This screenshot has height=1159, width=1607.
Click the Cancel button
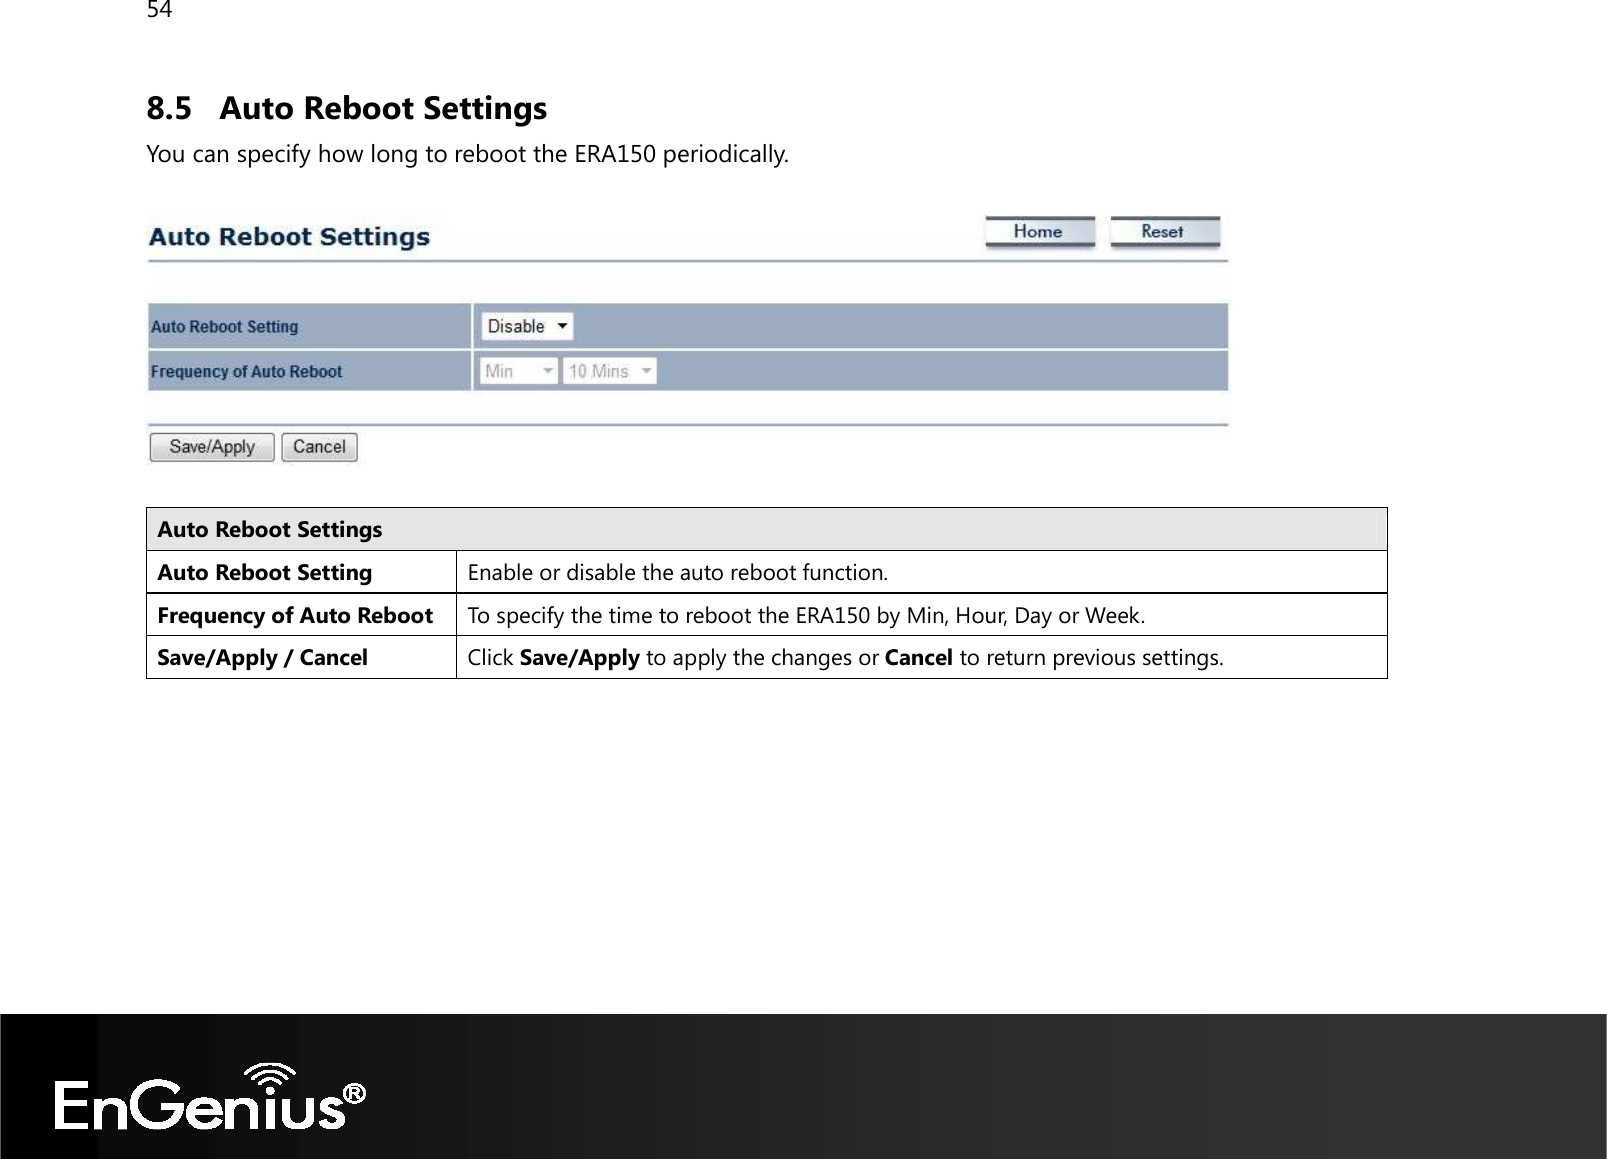[x=319, y=447]
